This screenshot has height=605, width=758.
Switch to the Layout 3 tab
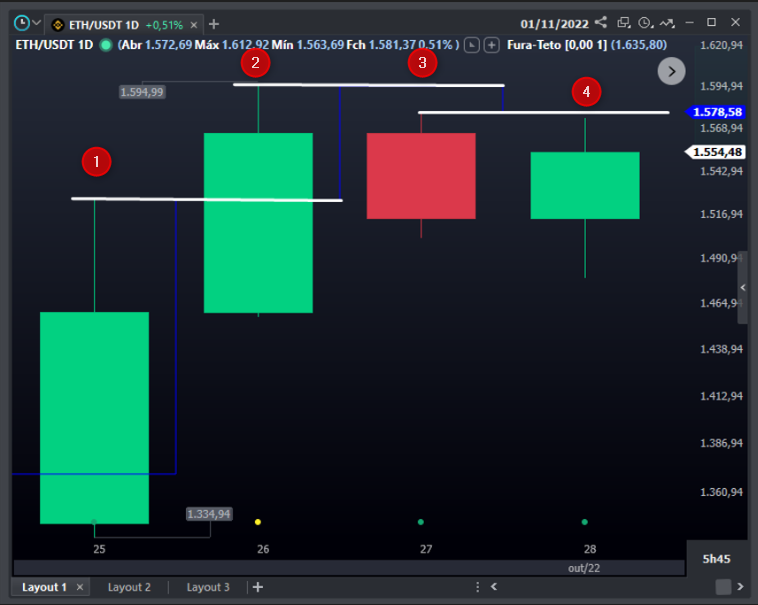(x=208, y=587)
